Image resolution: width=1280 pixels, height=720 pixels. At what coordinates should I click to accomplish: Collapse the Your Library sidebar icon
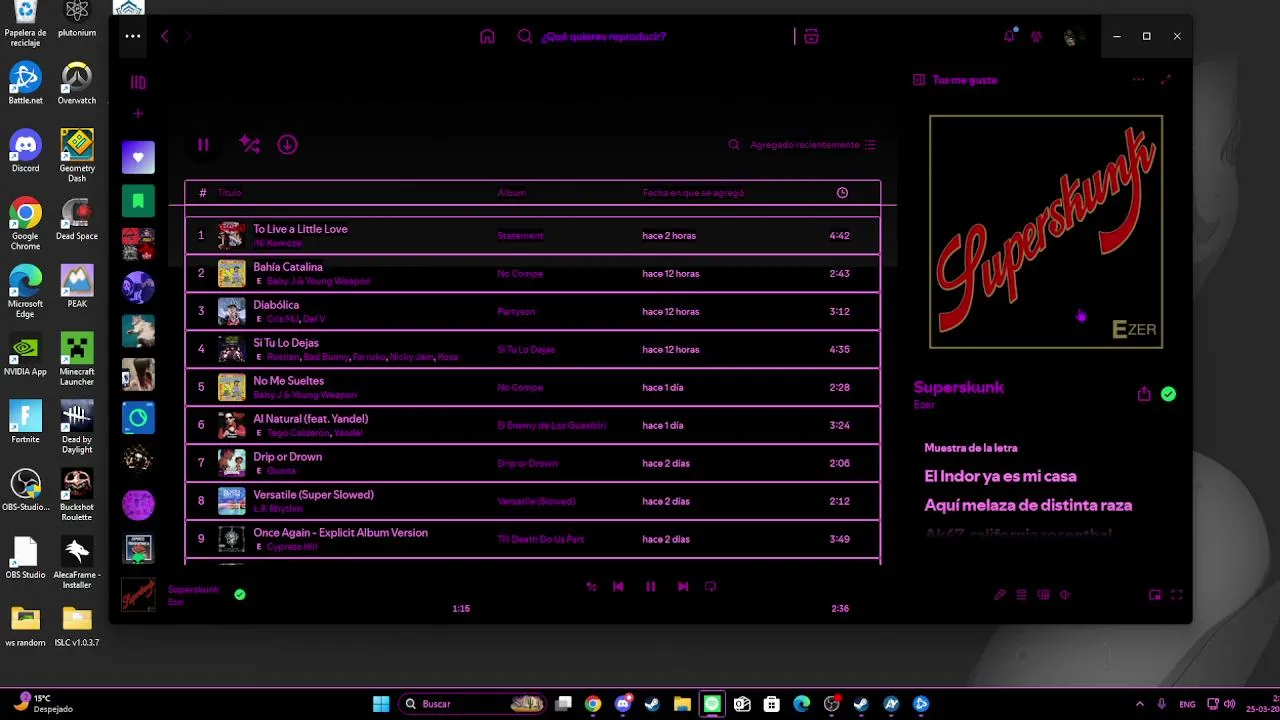point(138,83)
